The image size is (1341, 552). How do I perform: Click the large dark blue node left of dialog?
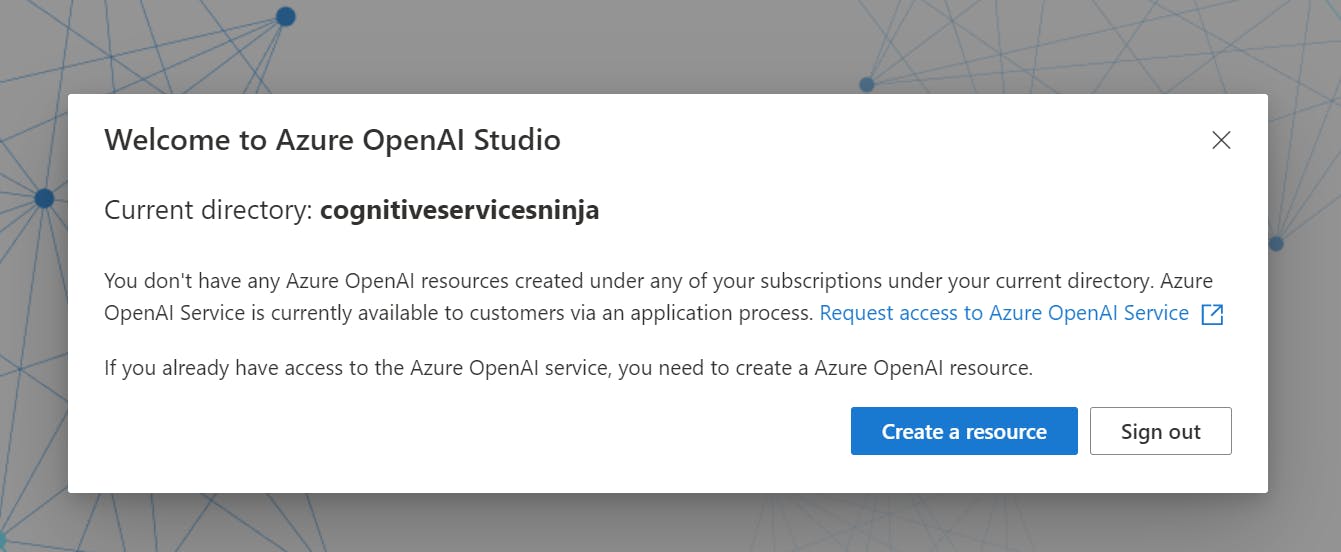click(44, 198)
